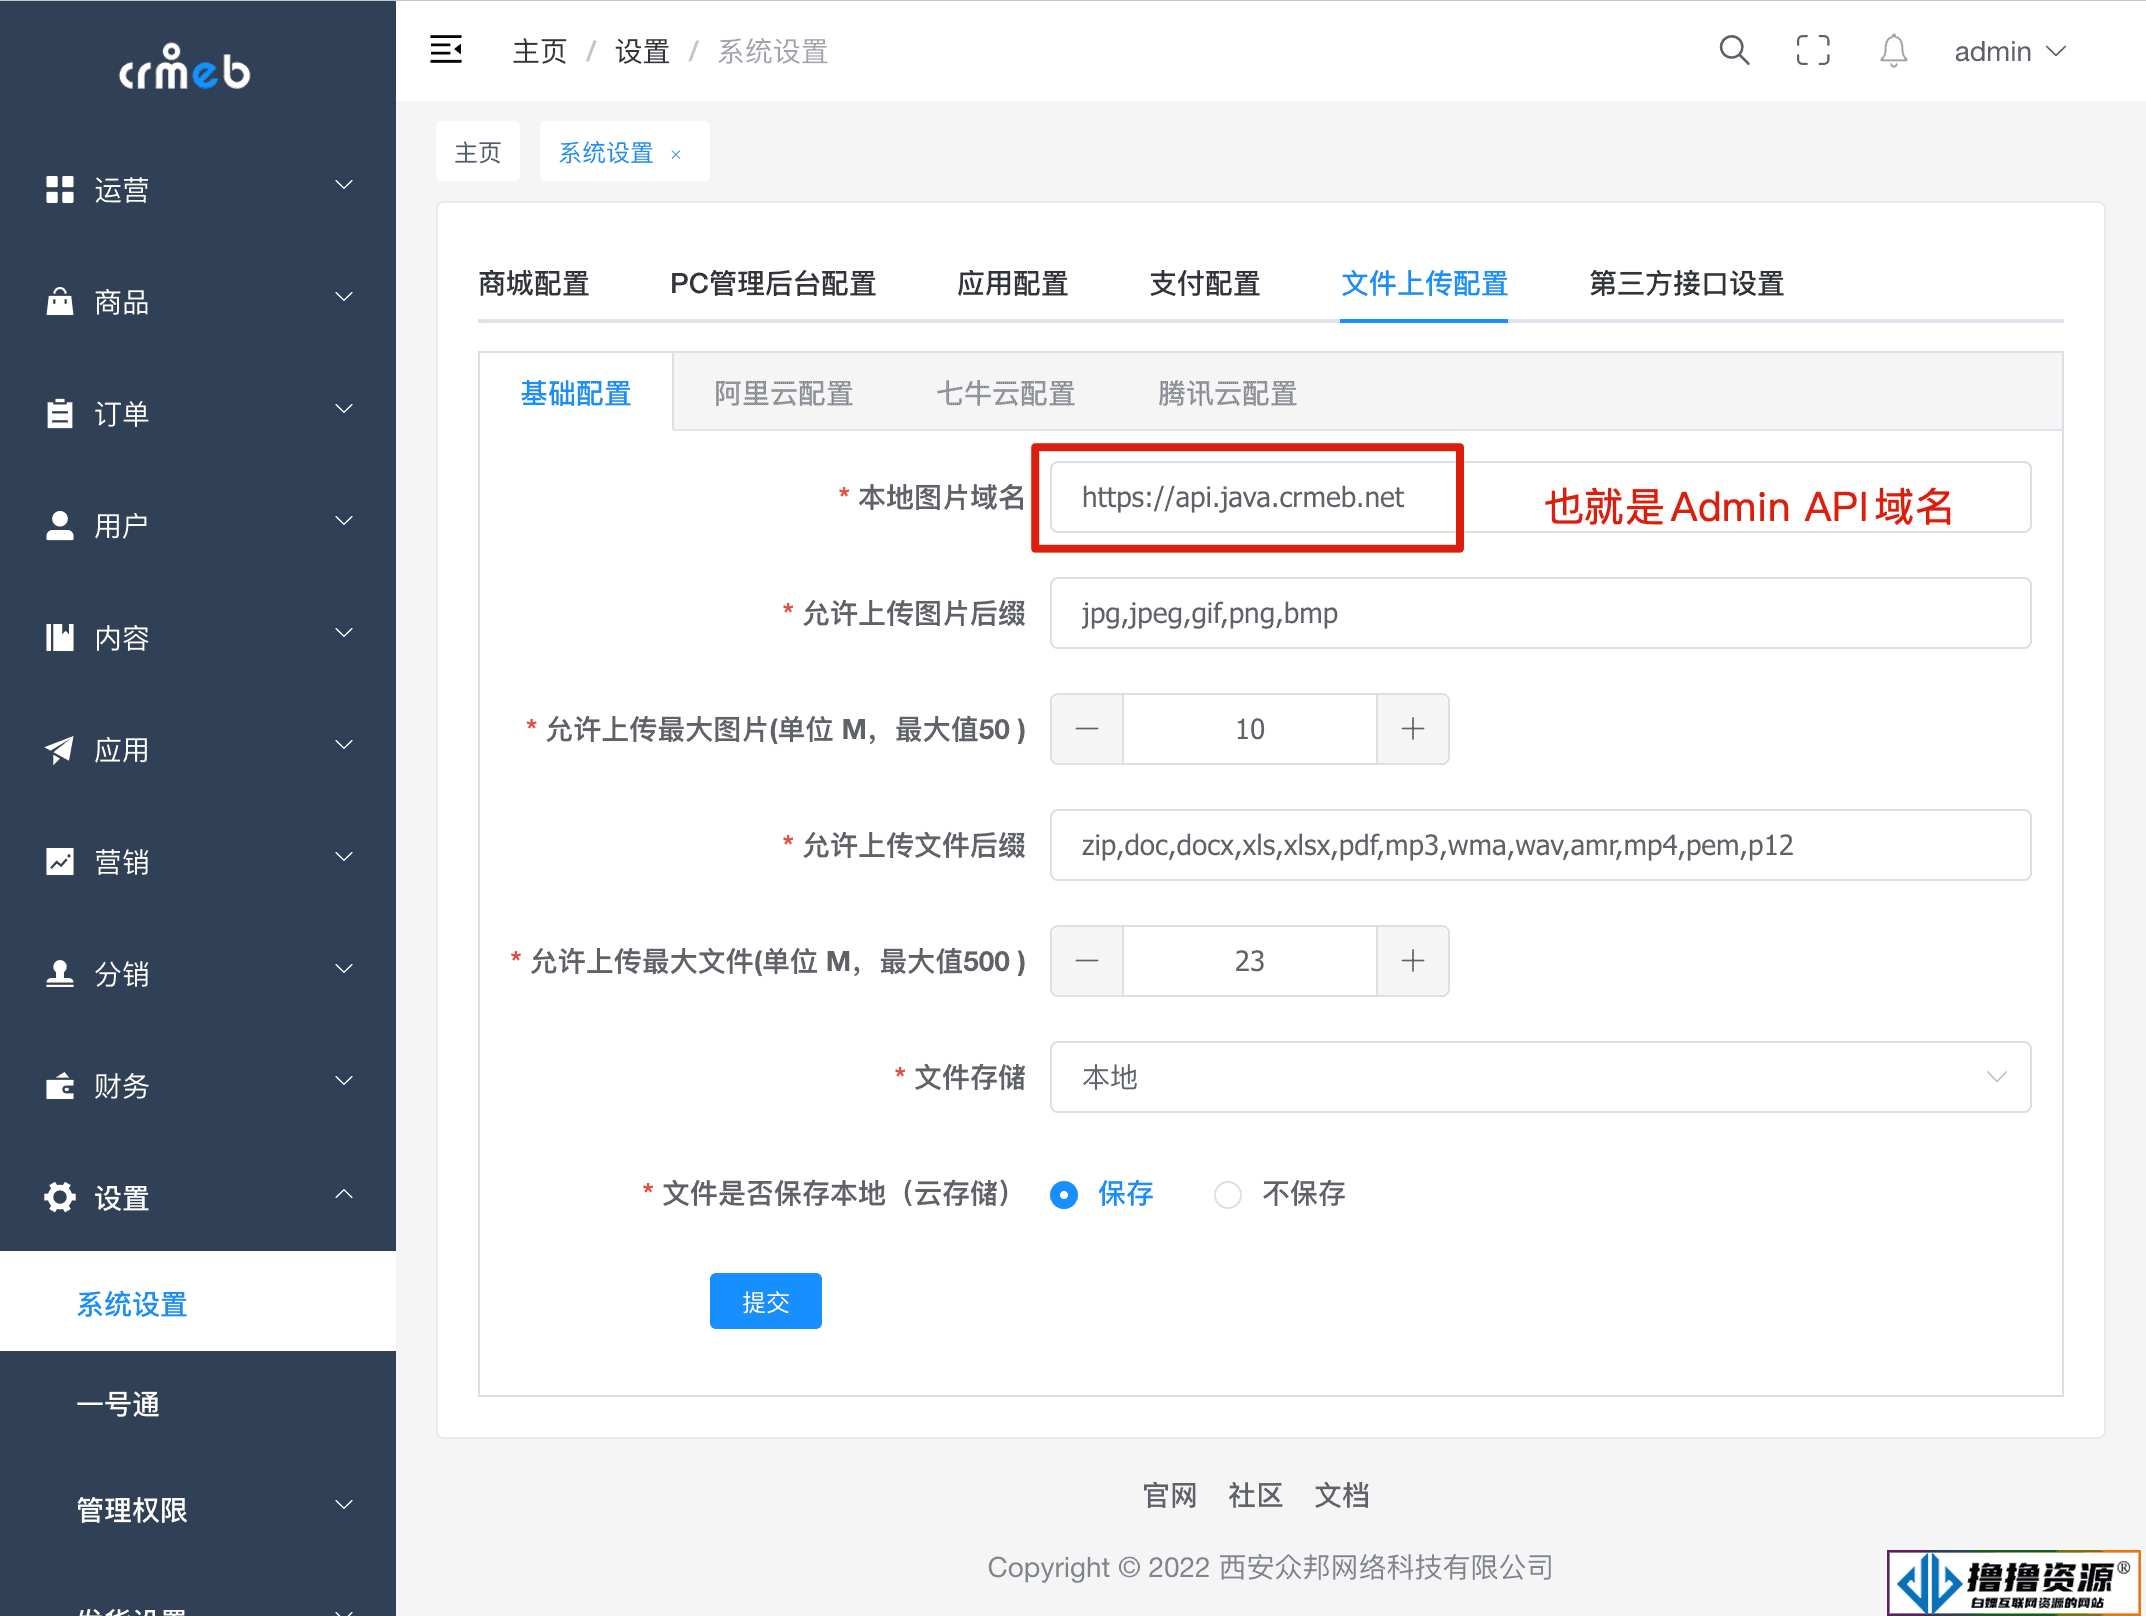2146x1616 pixels.
Task: Click the 订单 clipboard icon in sidebar
Action: 60,413
